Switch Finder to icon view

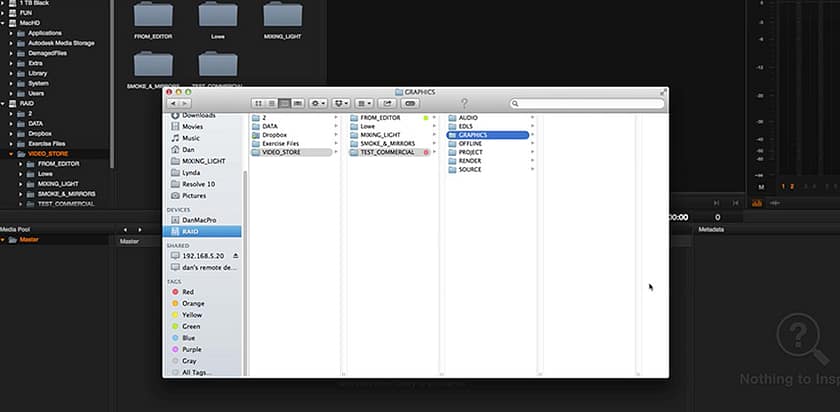pos(258,103)
